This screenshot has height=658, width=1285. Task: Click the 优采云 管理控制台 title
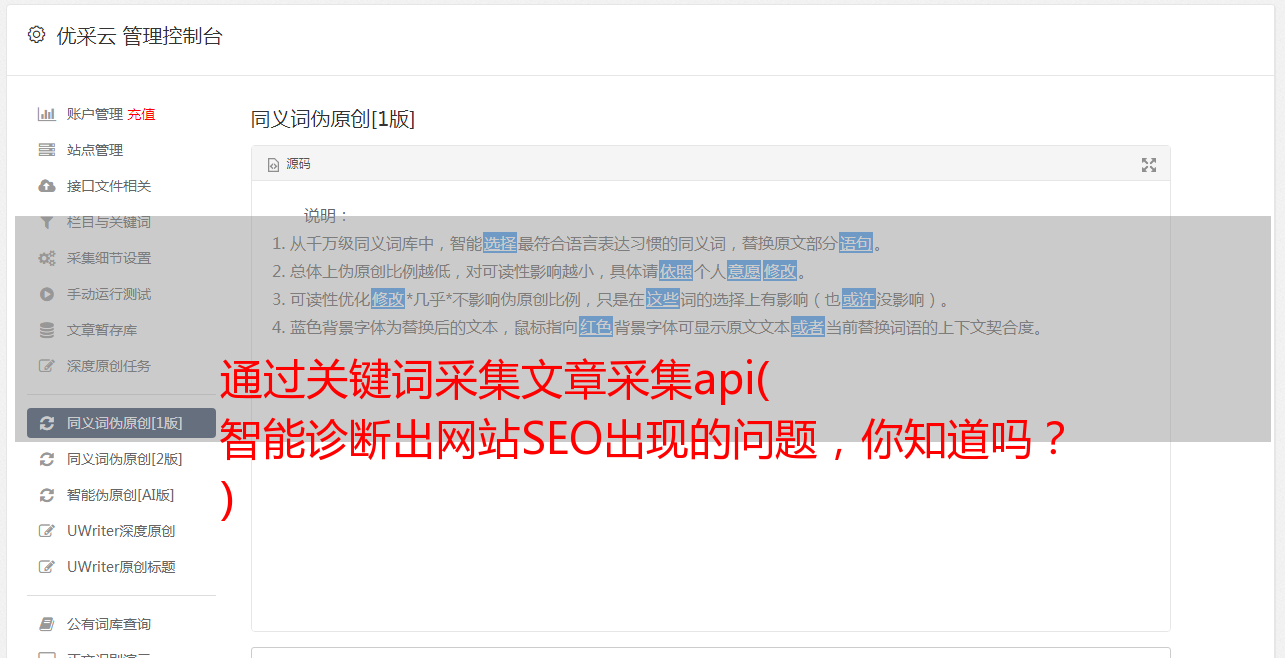point(139,36)
